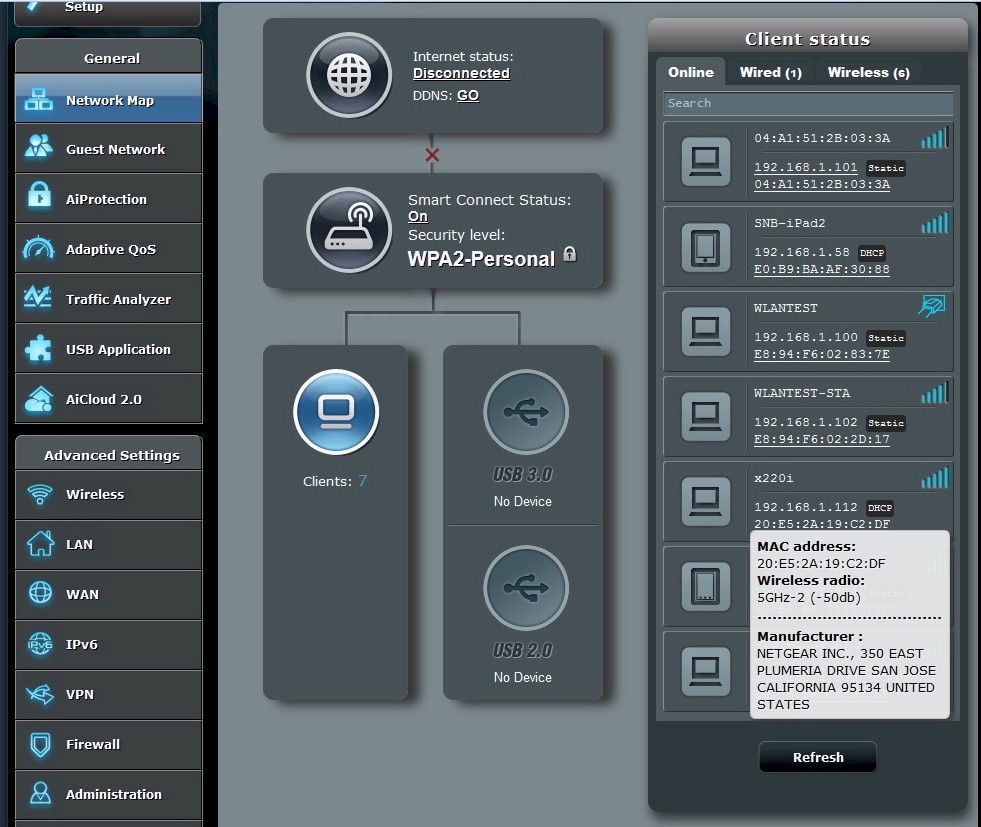This screenshot has height=827, width=981.
Task: Click the x220i client name
Action: click(773, 479)
